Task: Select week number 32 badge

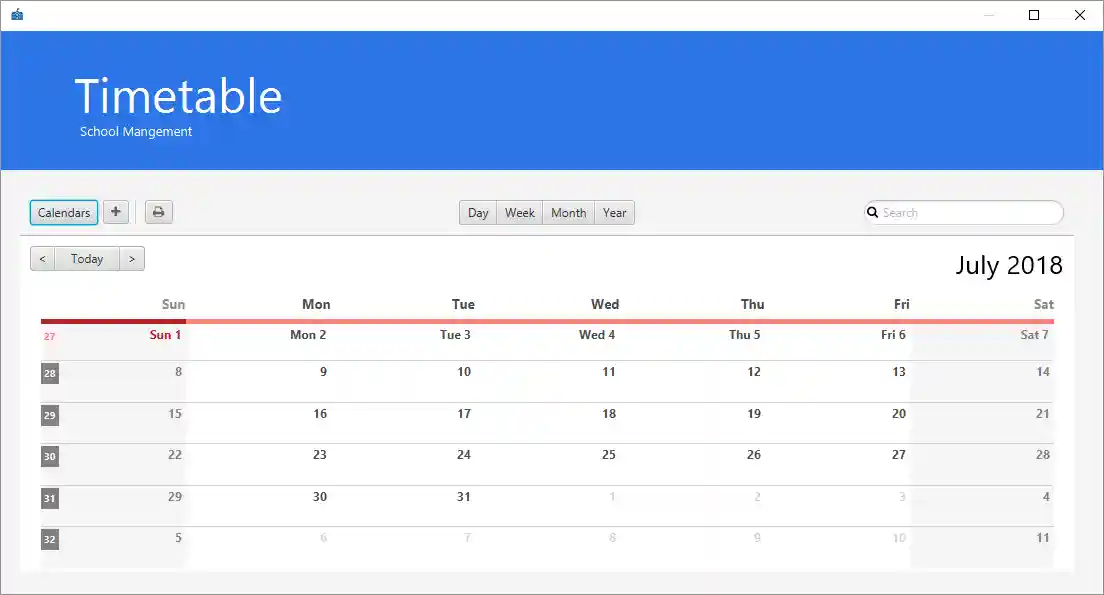Action: point(50,540)
